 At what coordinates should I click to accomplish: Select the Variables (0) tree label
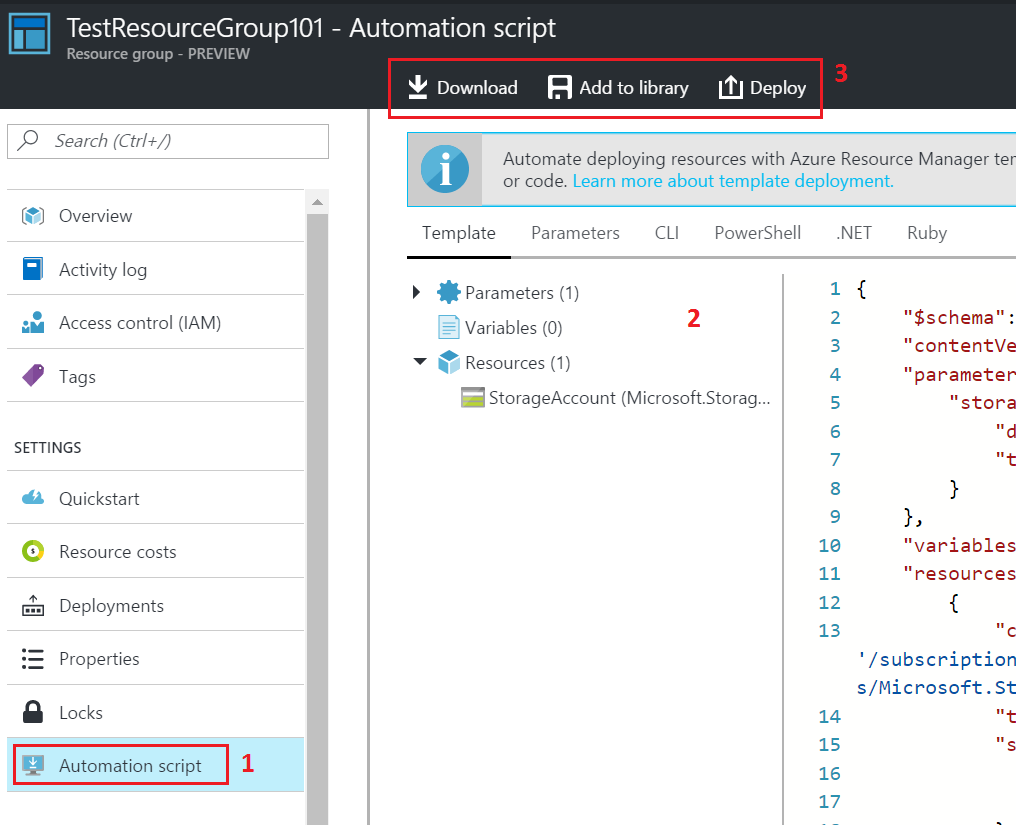tap(513, 328)
